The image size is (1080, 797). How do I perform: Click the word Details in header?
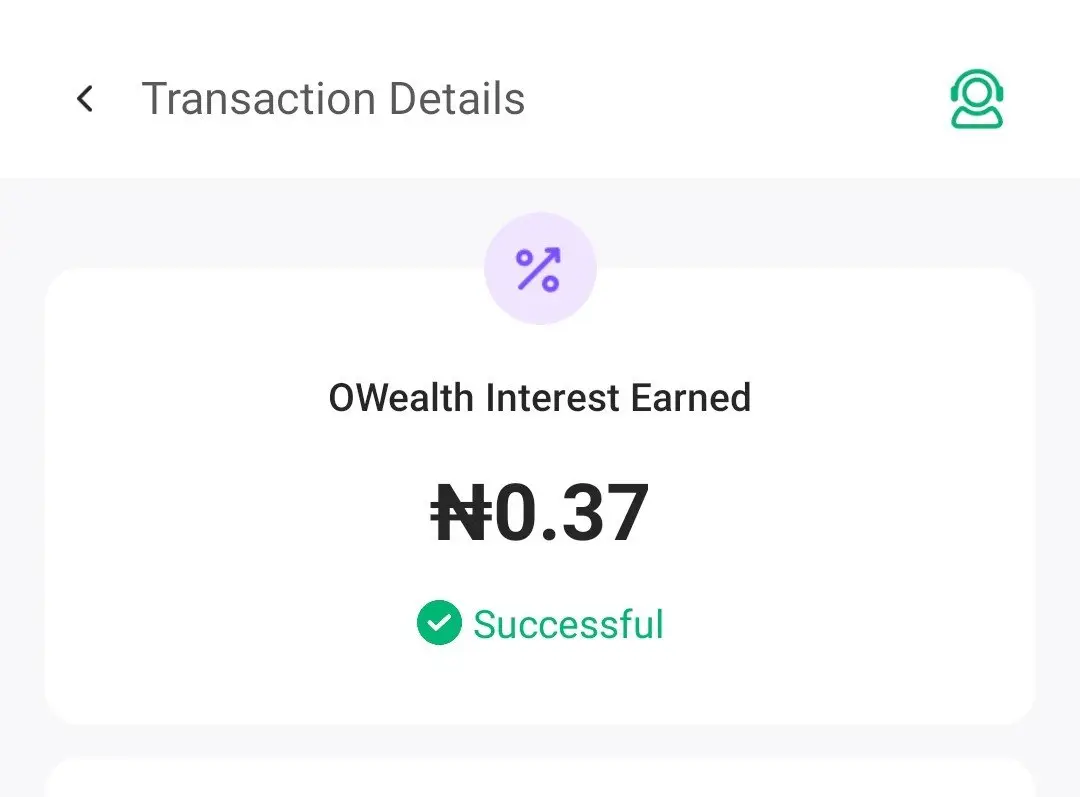pos(457,99)
